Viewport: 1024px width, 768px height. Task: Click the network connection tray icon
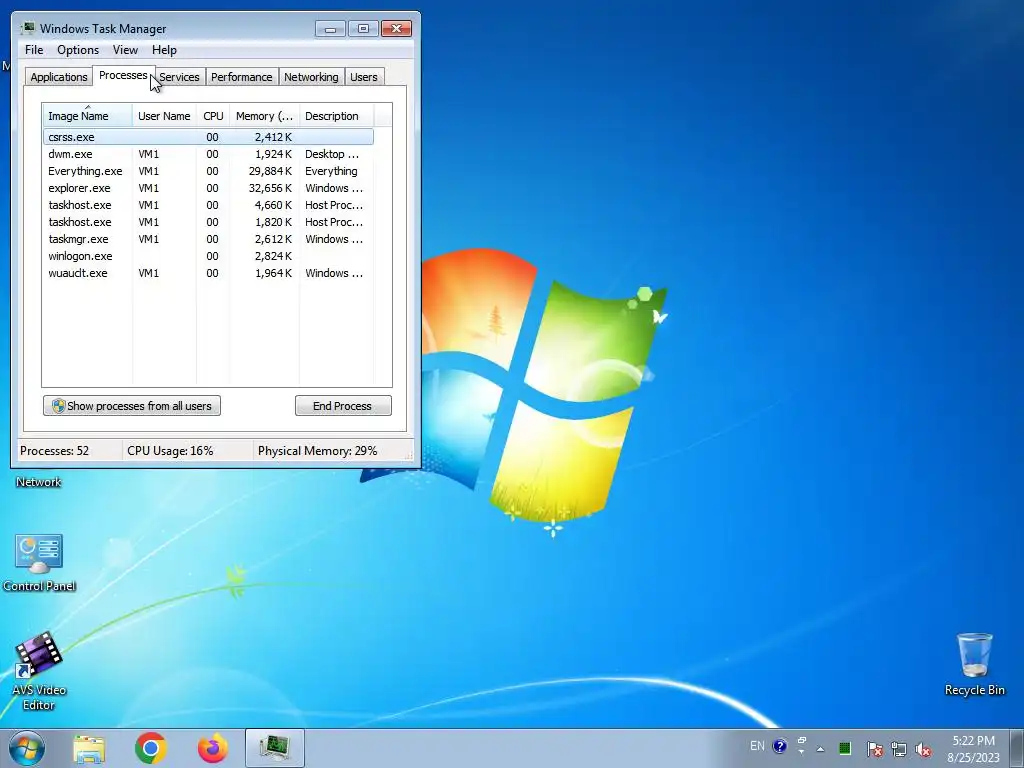899,748
